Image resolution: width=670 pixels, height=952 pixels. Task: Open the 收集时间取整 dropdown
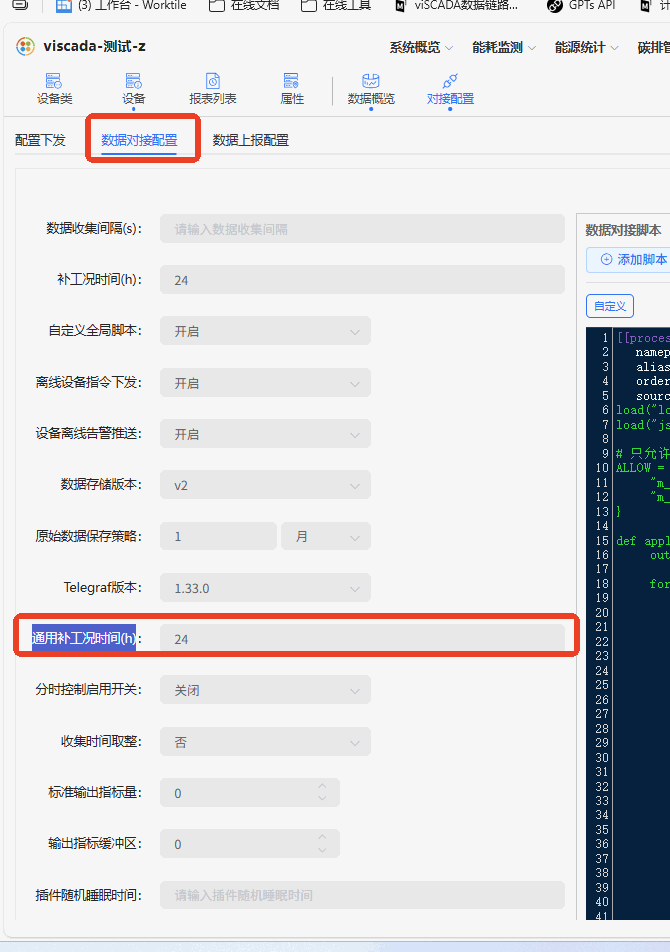point(265,742)
